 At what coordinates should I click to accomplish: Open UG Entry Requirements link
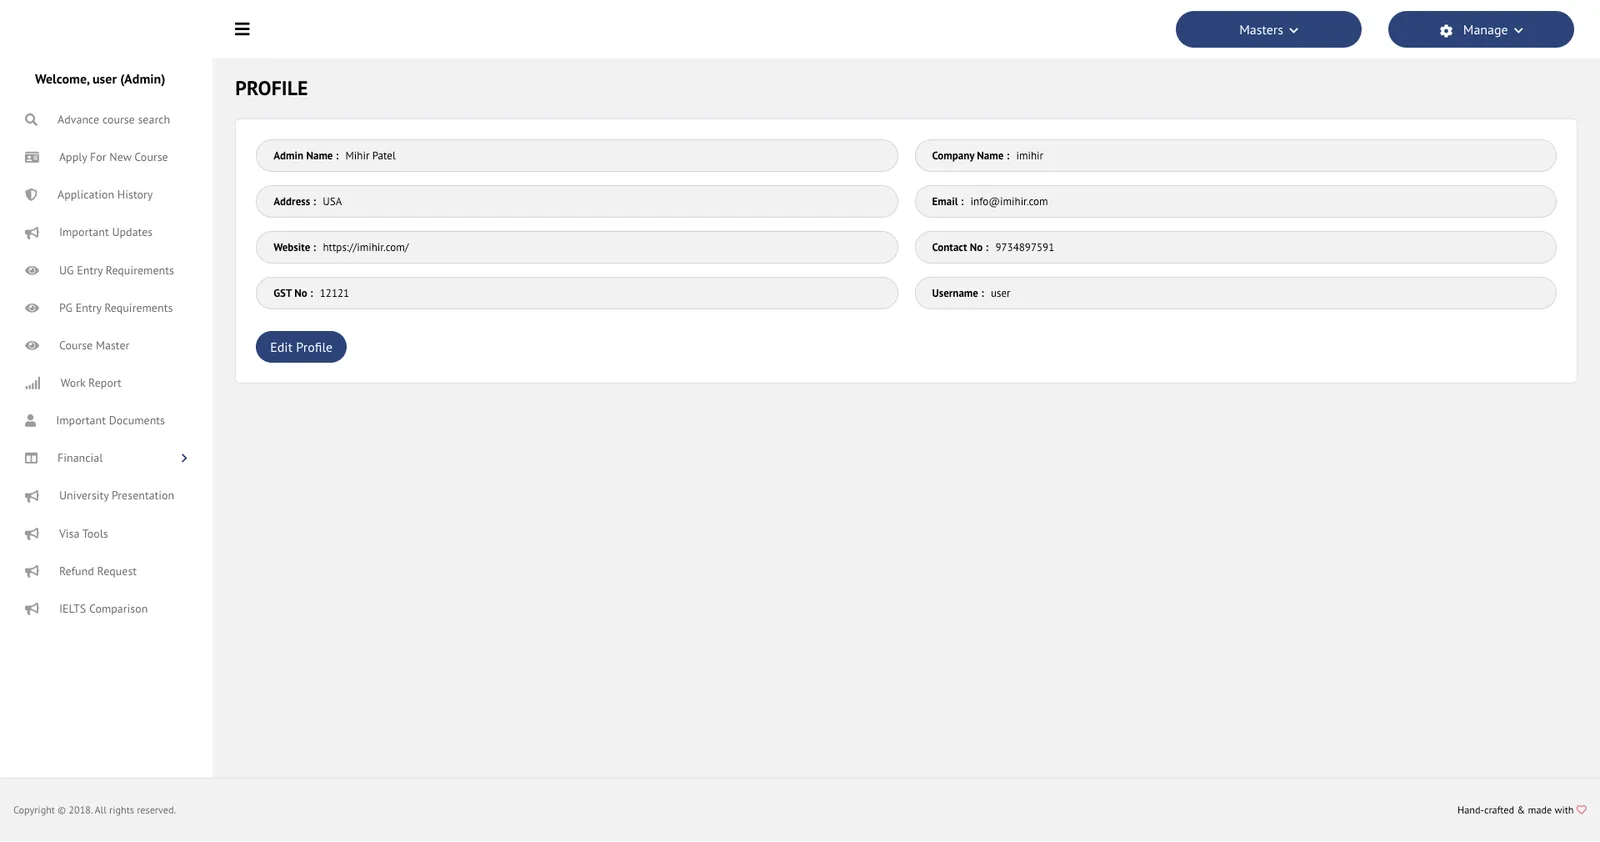[x=116, y=271]
